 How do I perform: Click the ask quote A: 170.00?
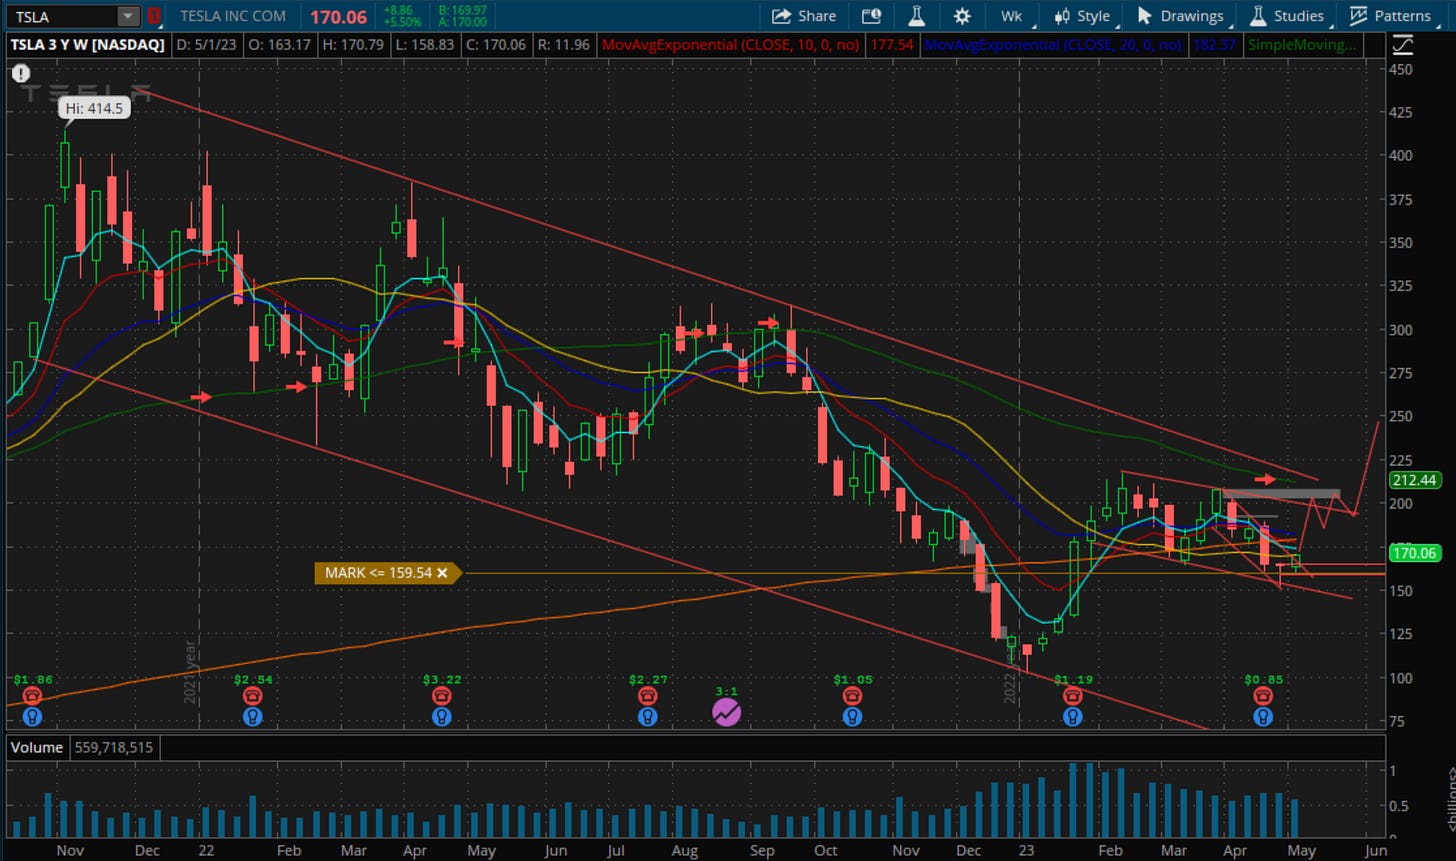[x=463, y=22]
